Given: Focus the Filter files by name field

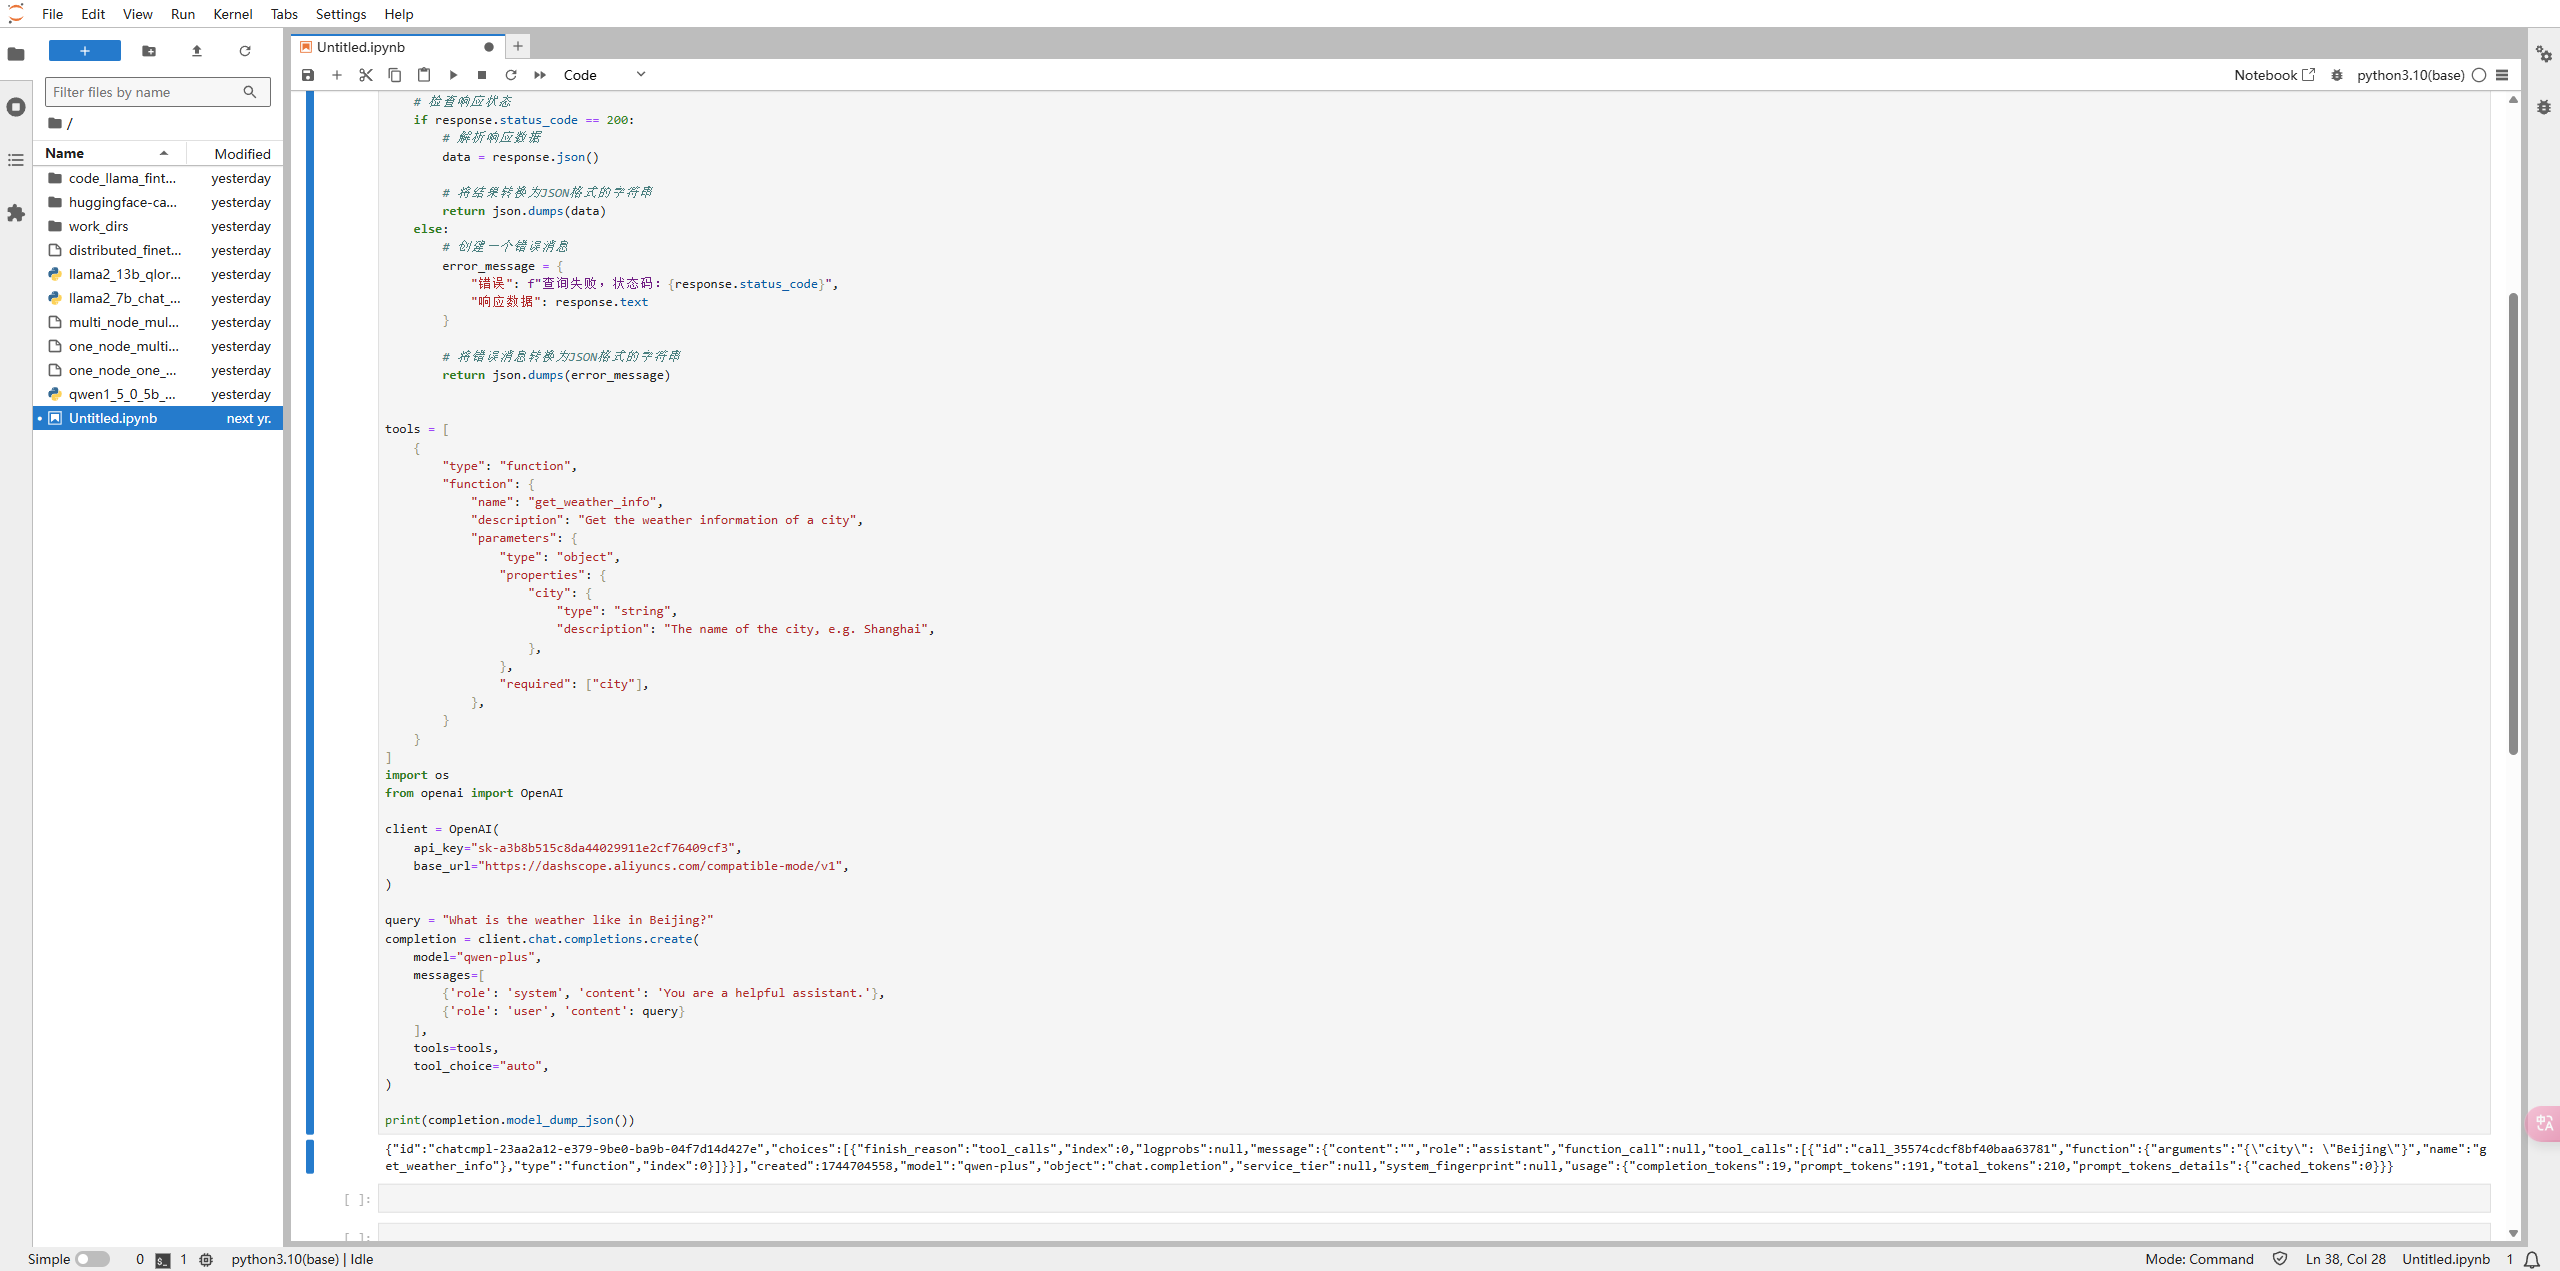Looking at the screenshot, I should coord(145,92).
